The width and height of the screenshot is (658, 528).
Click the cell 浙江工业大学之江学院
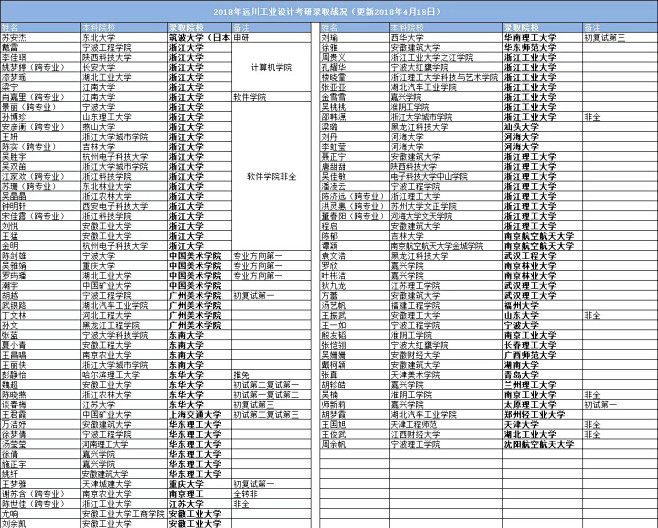pos(446,57)
